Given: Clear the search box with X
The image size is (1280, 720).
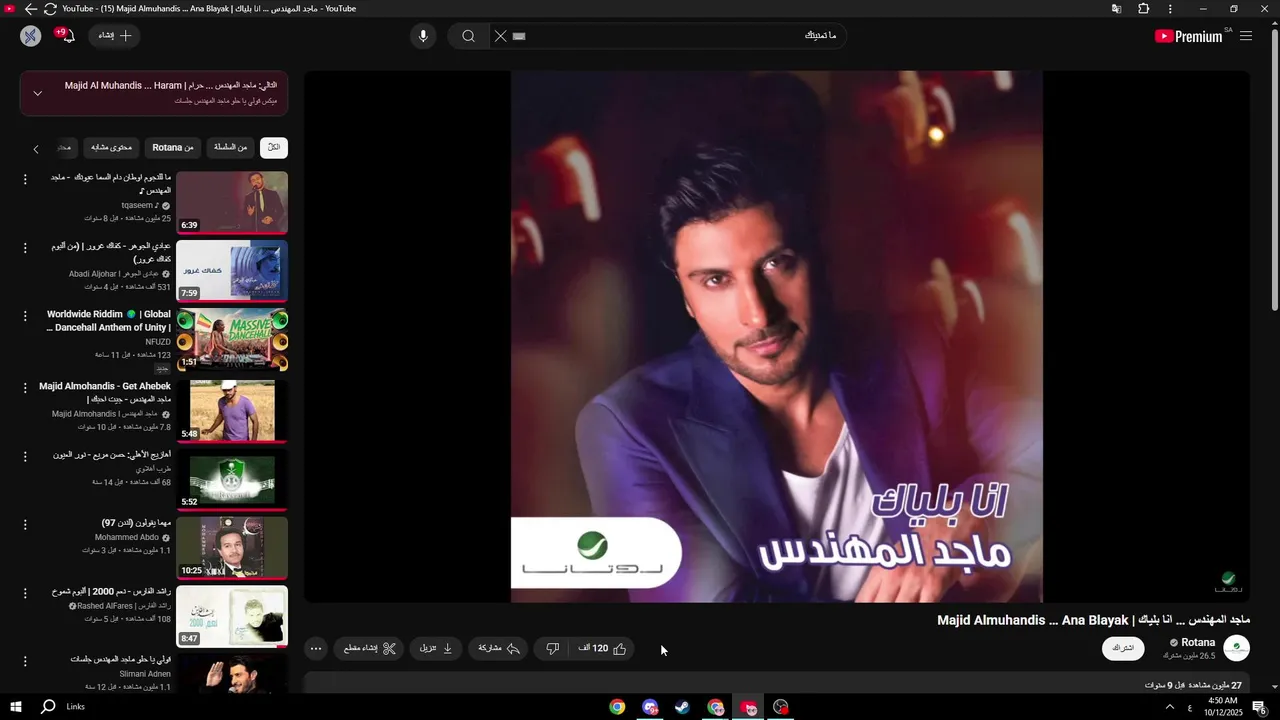Looking at the screenshot, I should pos(500,36).
